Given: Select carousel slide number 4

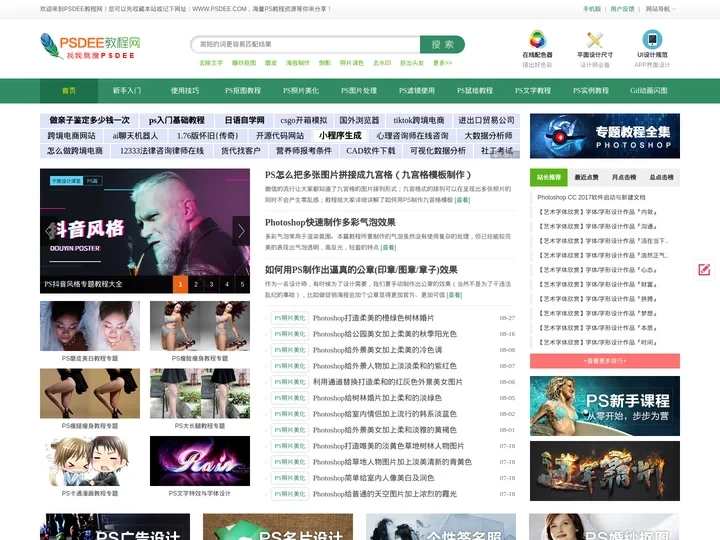Looking at the screenshot, I should pos(227,284).
